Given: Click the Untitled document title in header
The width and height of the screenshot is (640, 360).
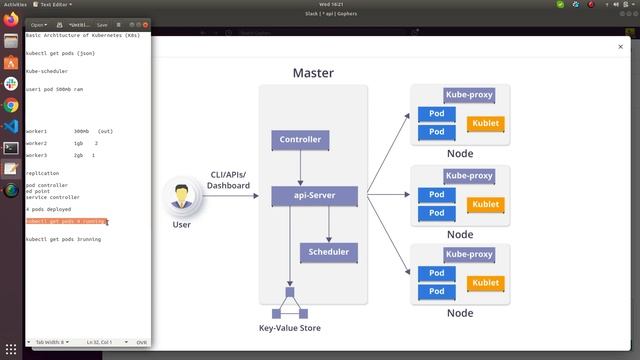Looking at the screenshot, I should 79,25.
